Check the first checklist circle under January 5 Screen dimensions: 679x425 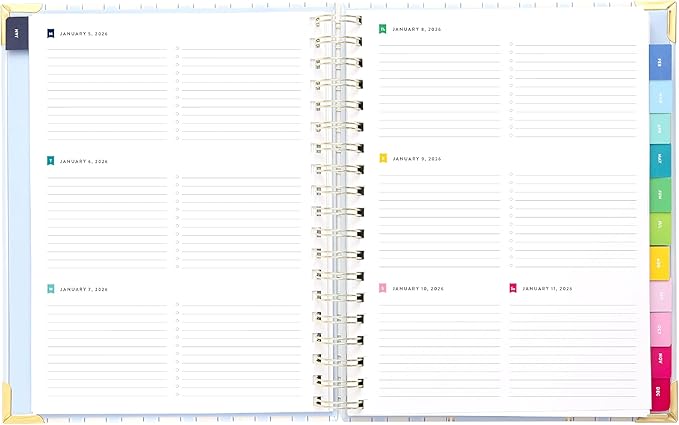click(x=178, y=48)
